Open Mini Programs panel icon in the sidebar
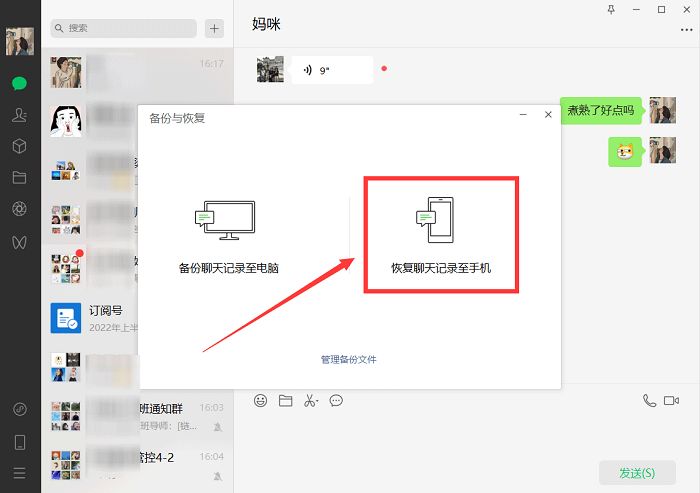Viewport: 700px width, 493px height. point(20,409)
